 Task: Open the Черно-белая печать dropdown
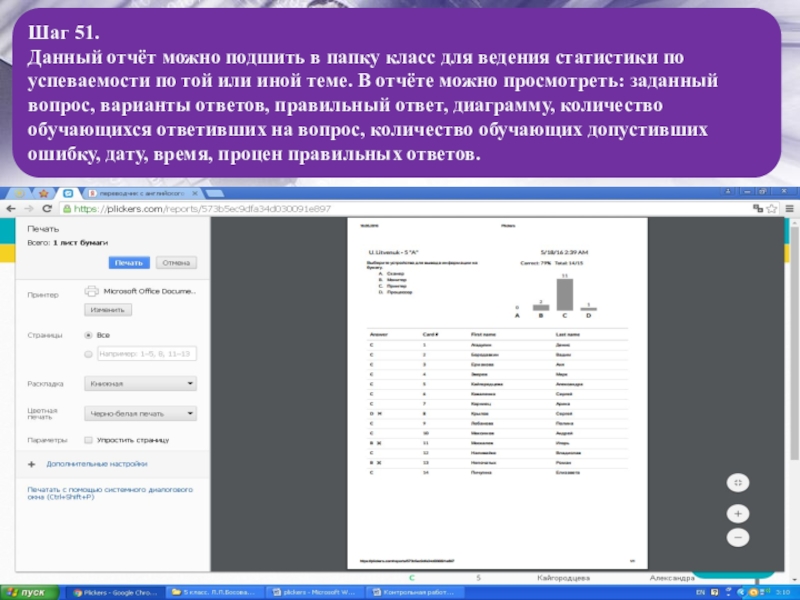click(x=140, y=414)
